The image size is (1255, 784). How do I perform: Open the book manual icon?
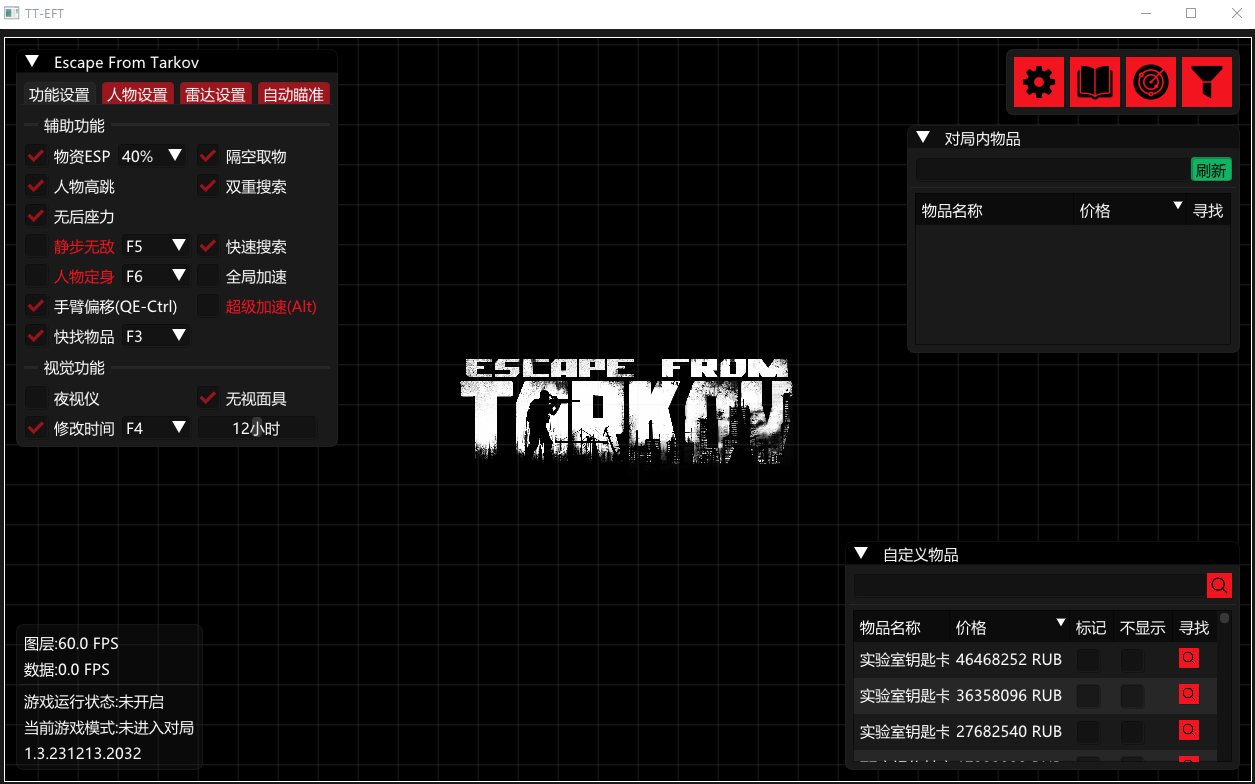point(1095,82)
